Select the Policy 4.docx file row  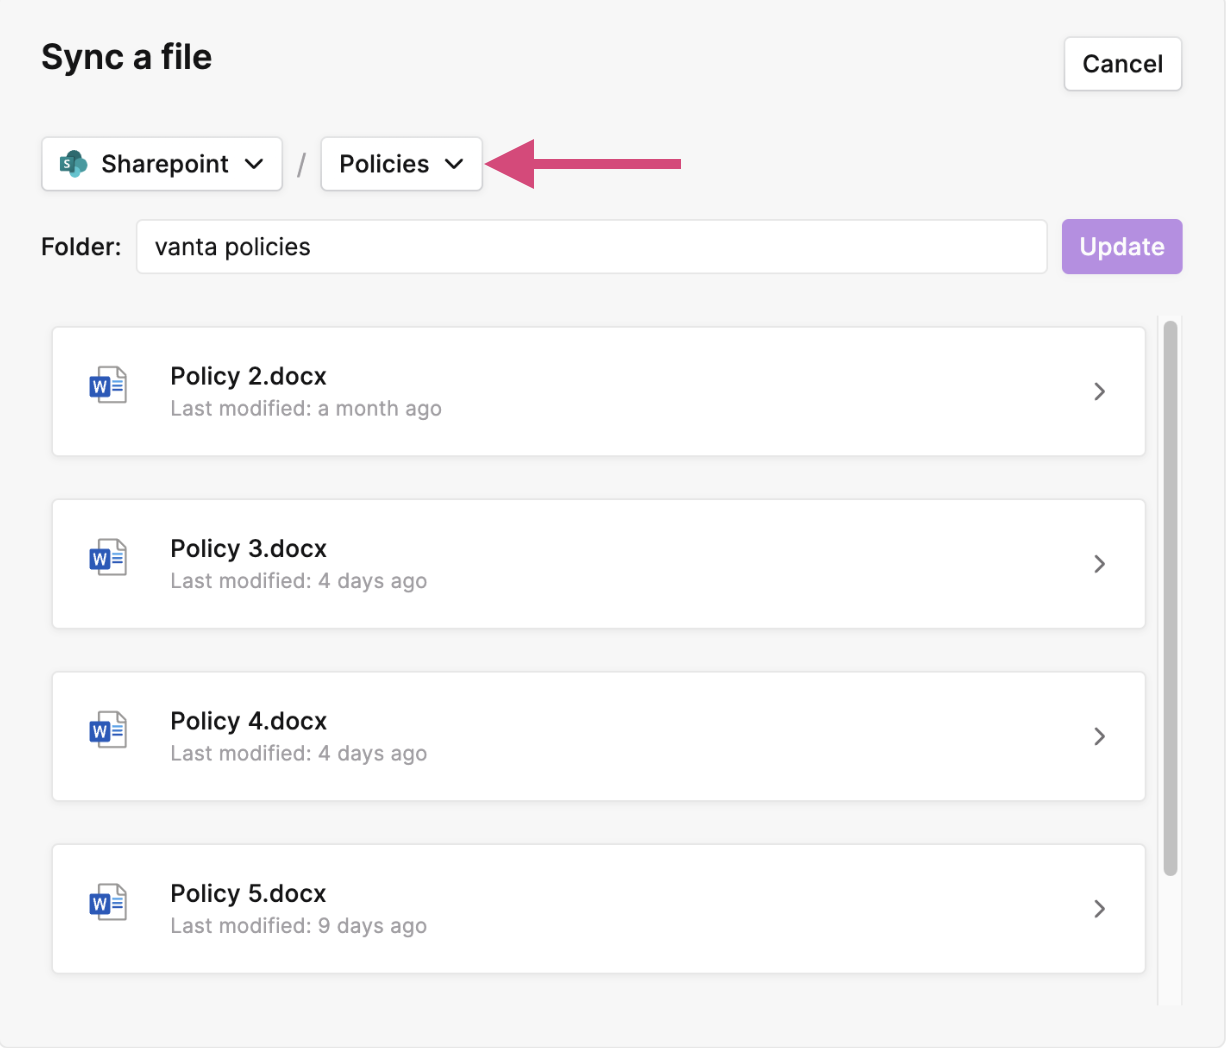[598, 736]
